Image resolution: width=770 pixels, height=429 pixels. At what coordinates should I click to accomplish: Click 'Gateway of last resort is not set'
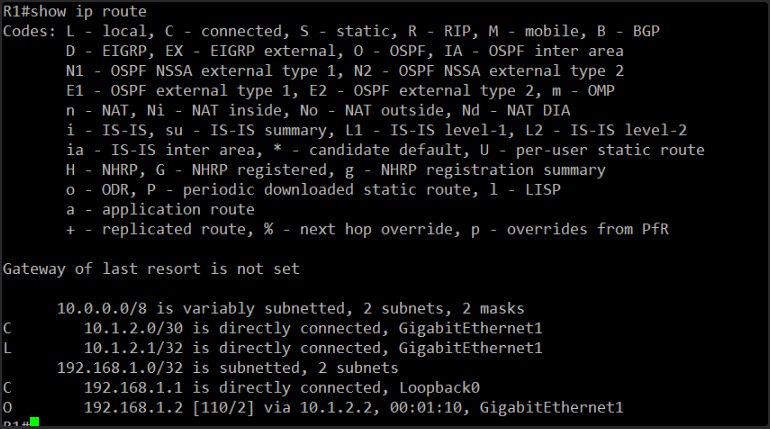coord(151,269)
